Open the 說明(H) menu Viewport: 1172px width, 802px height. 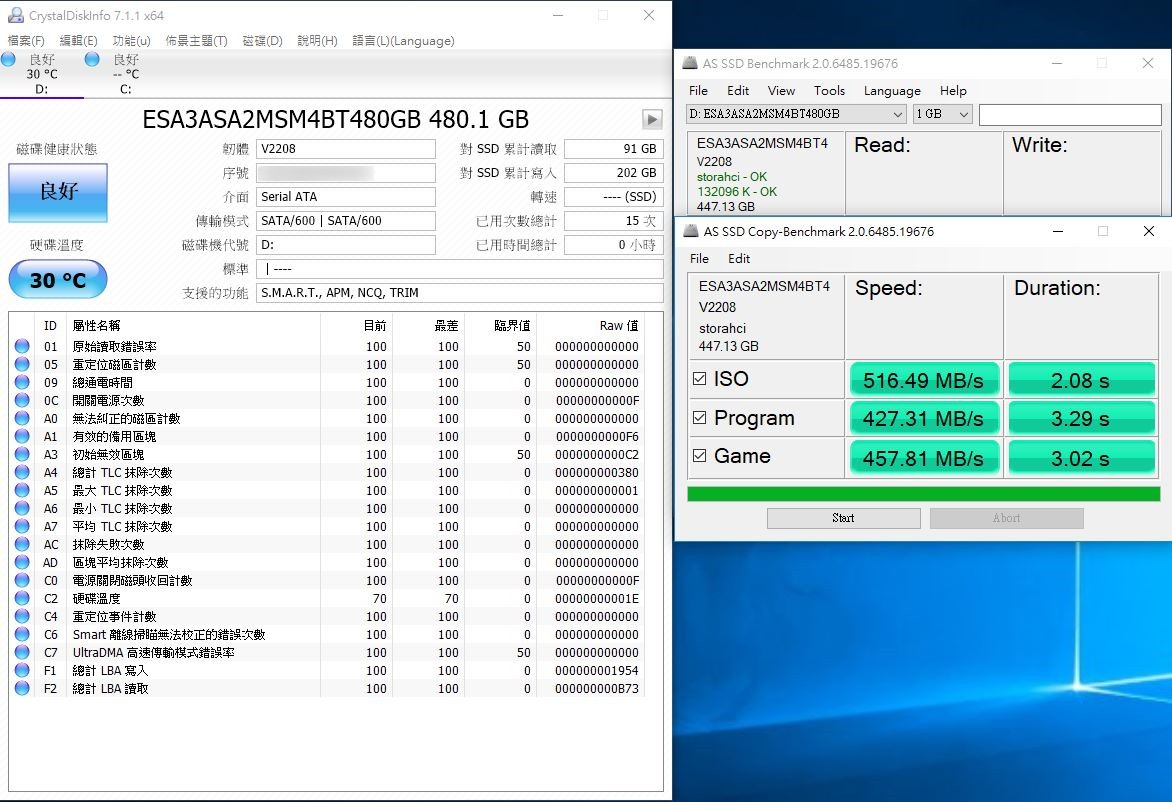click(x=318, y=40)
